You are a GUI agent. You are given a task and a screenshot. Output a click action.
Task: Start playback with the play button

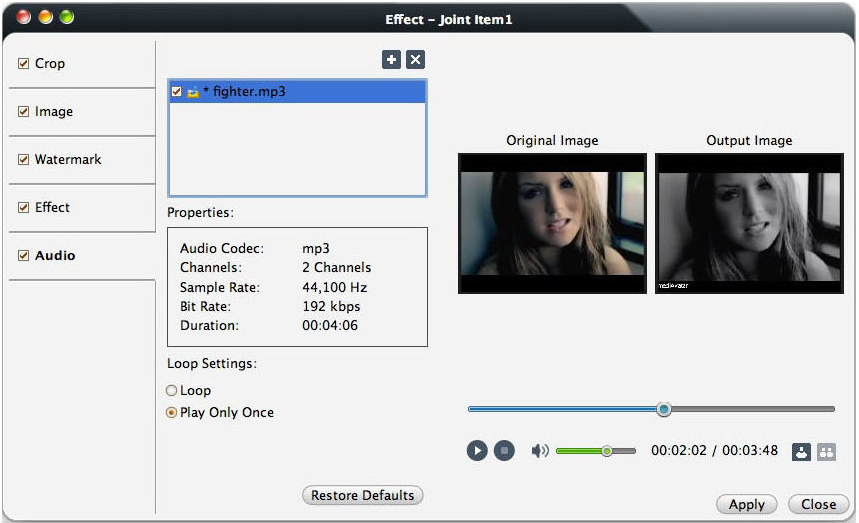pyautogui.click(x=477, y=451)
